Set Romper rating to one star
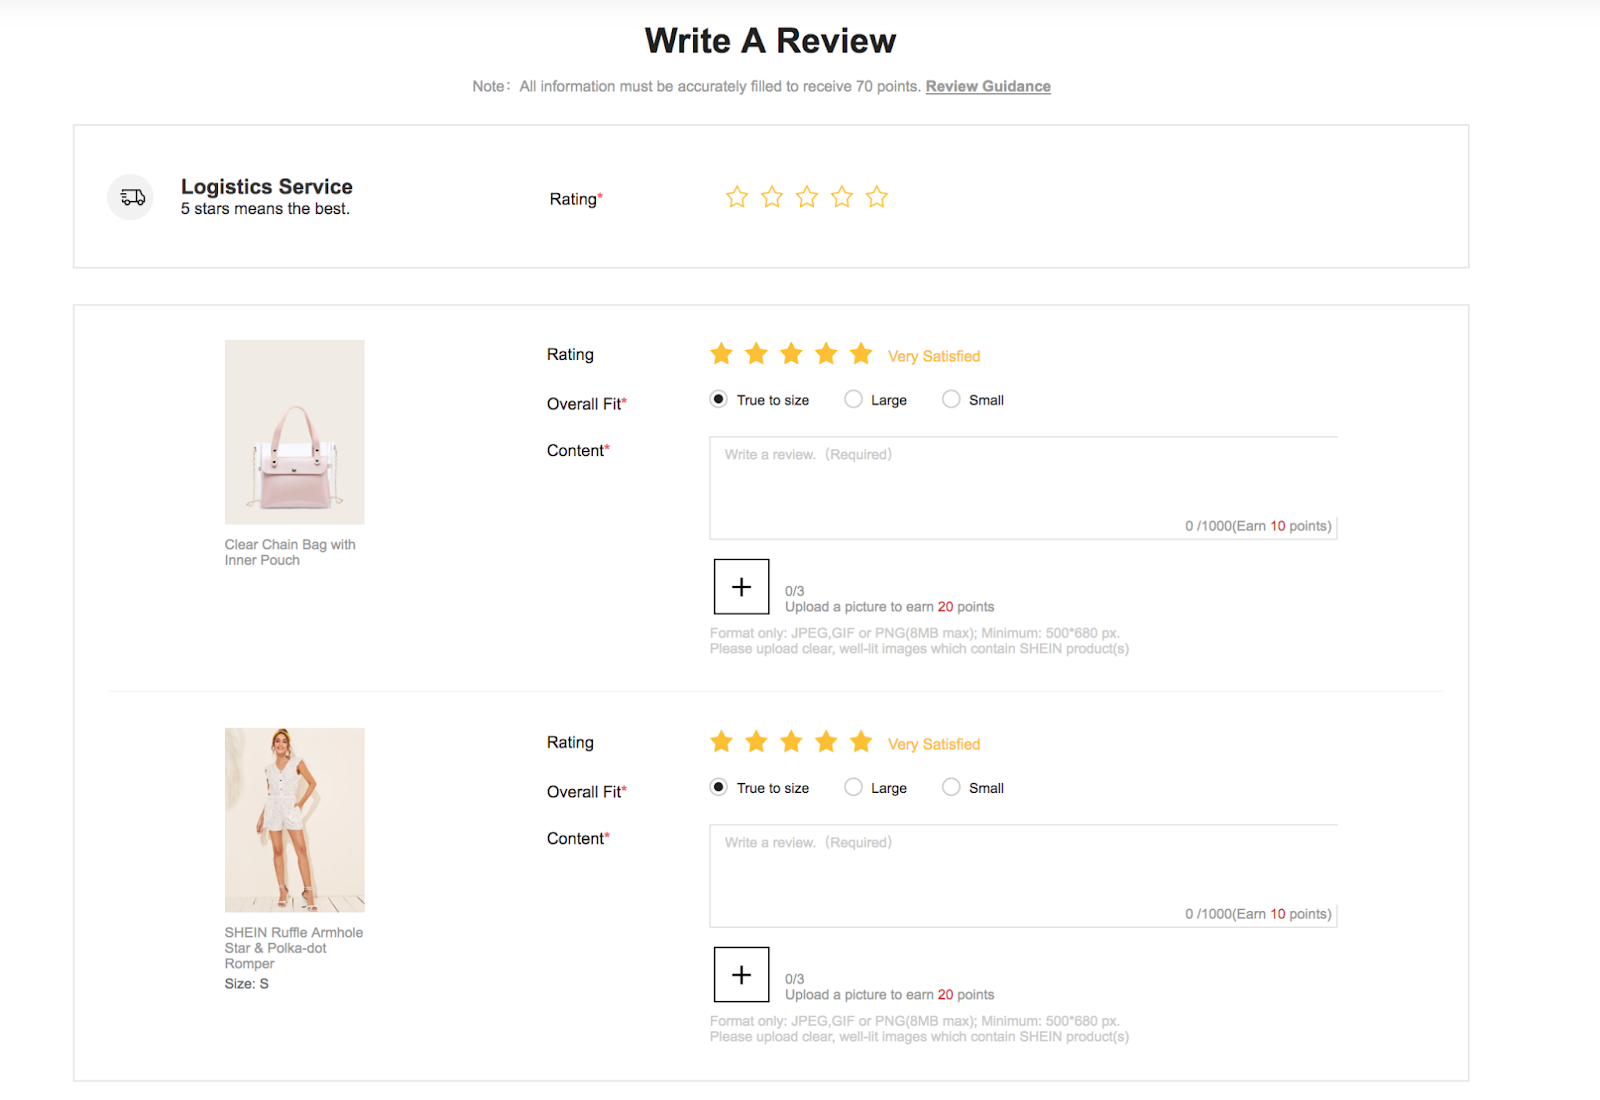 pos(721,742)
